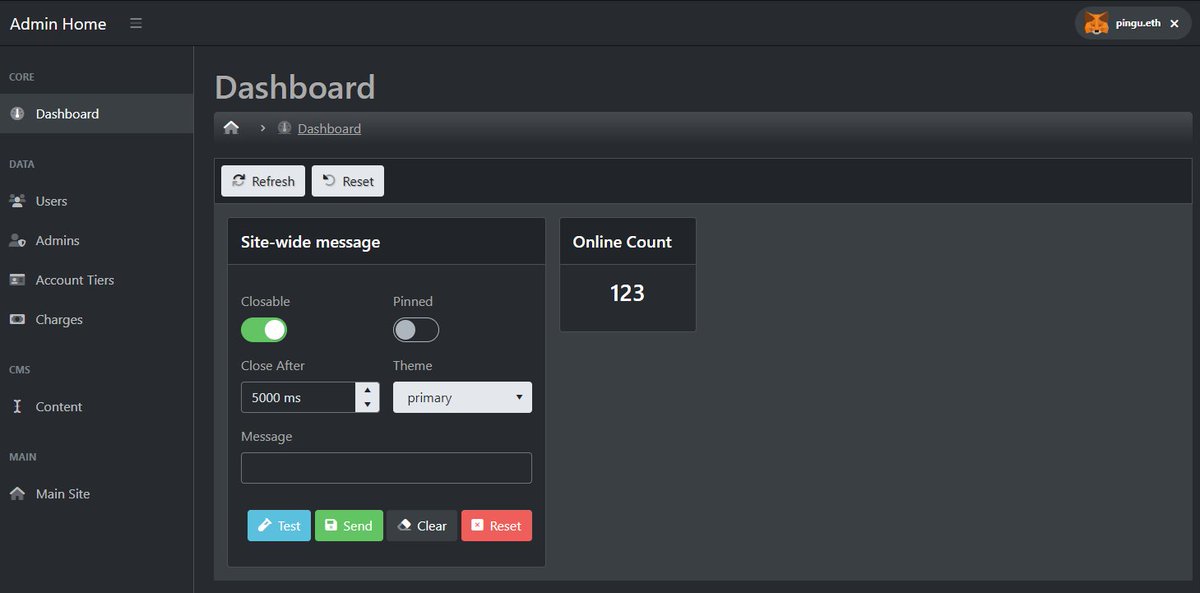Click into the Message input field
The width and height of the screenshot is (1200, 593).
point(386,468)
